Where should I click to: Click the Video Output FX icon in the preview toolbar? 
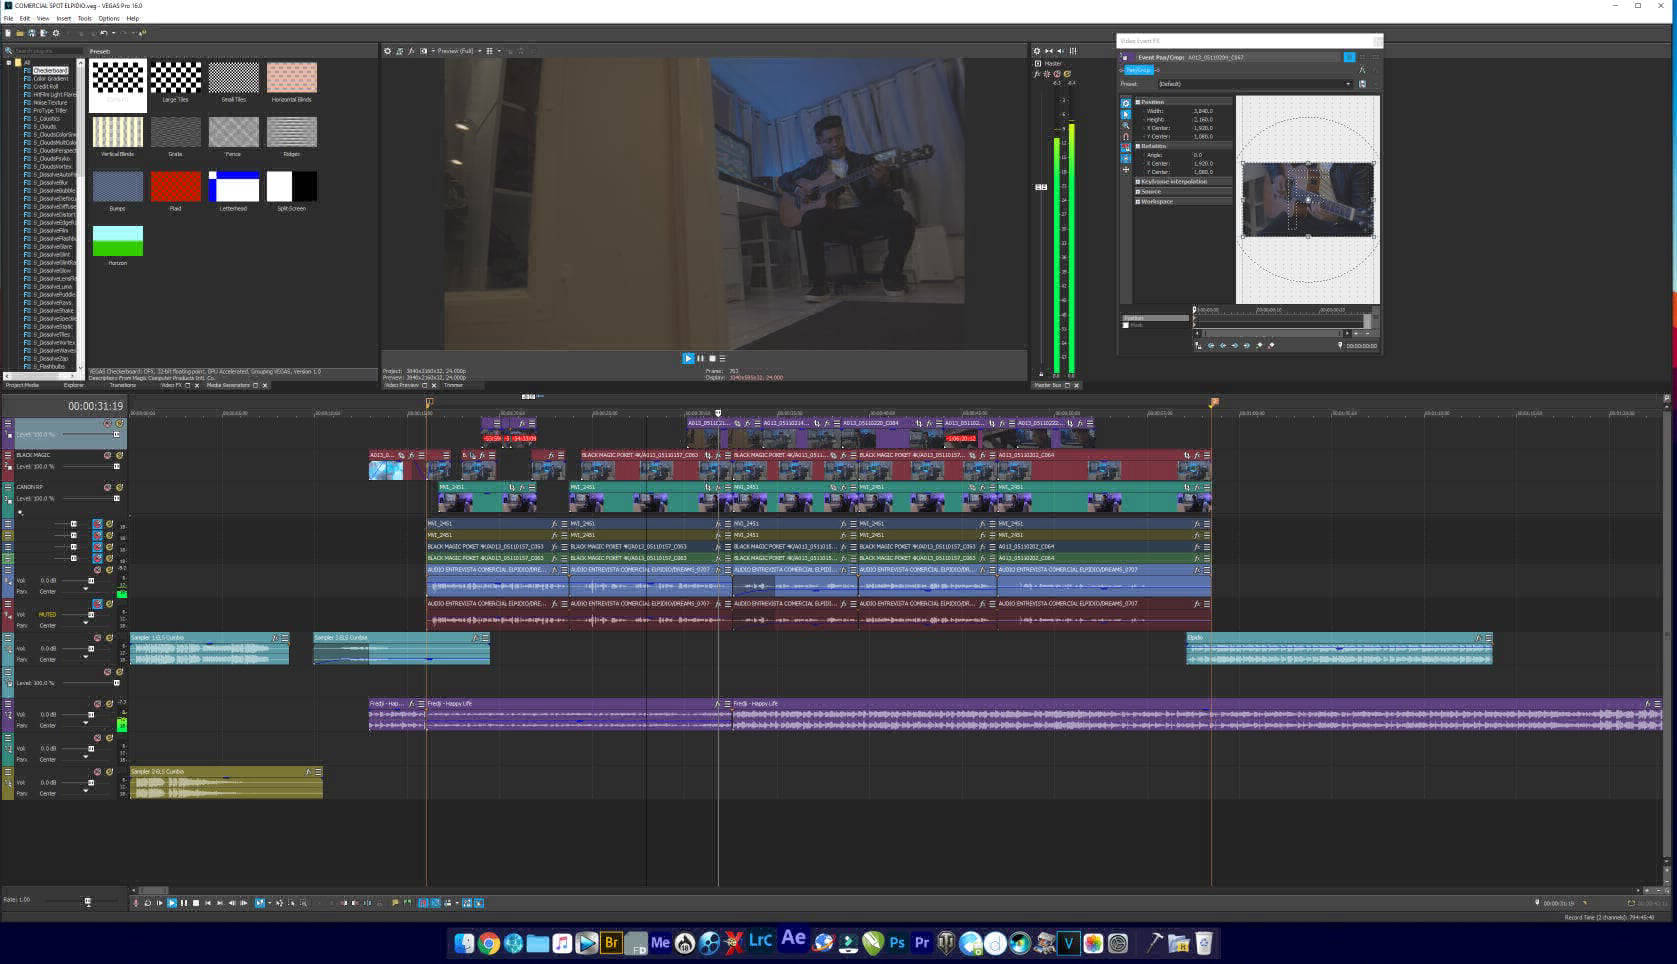[x=411, y=51]
